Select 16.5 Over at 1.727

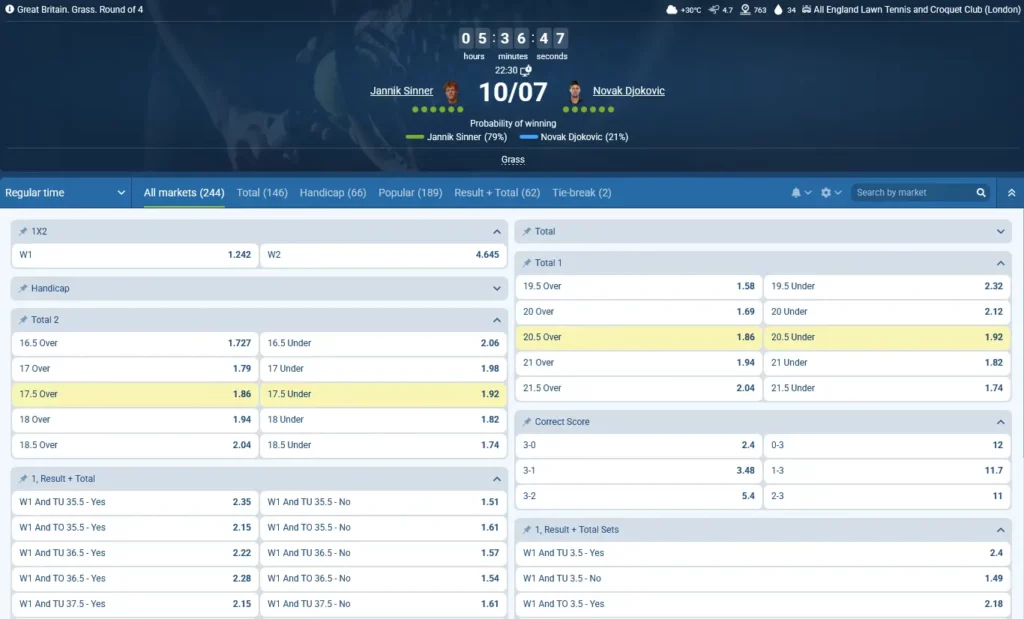pos(135,343)
